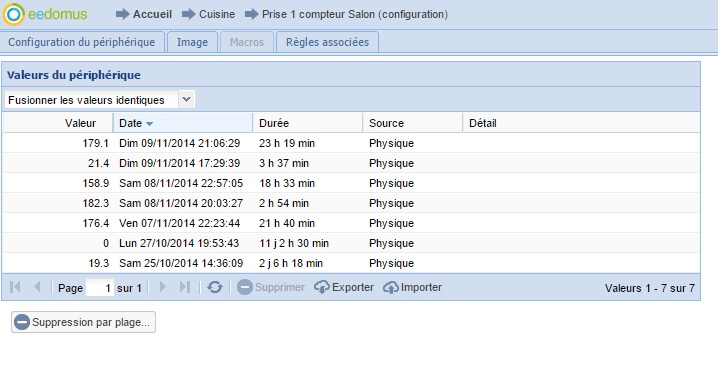
Task: Switch to the Image tab
Action: click(x=192, y=42)
